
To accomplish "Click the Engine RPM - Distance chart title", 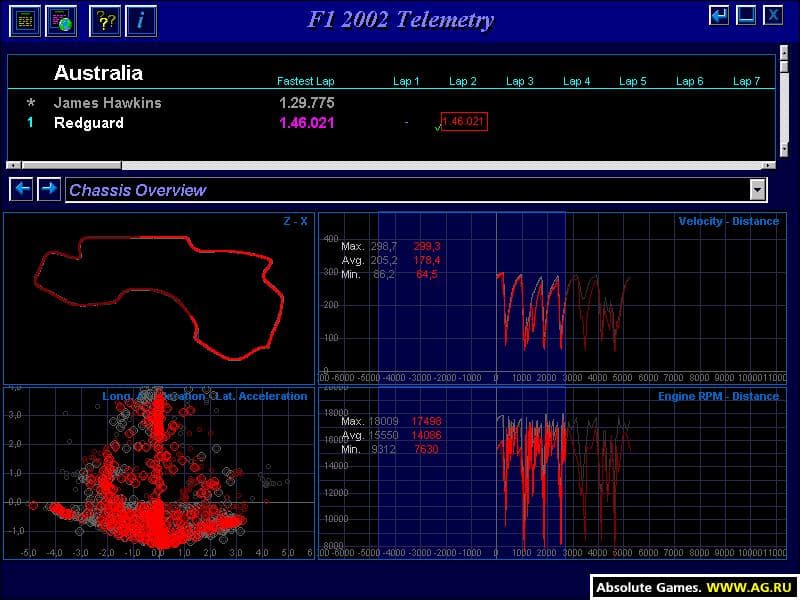I will click(x=718, y=396).
